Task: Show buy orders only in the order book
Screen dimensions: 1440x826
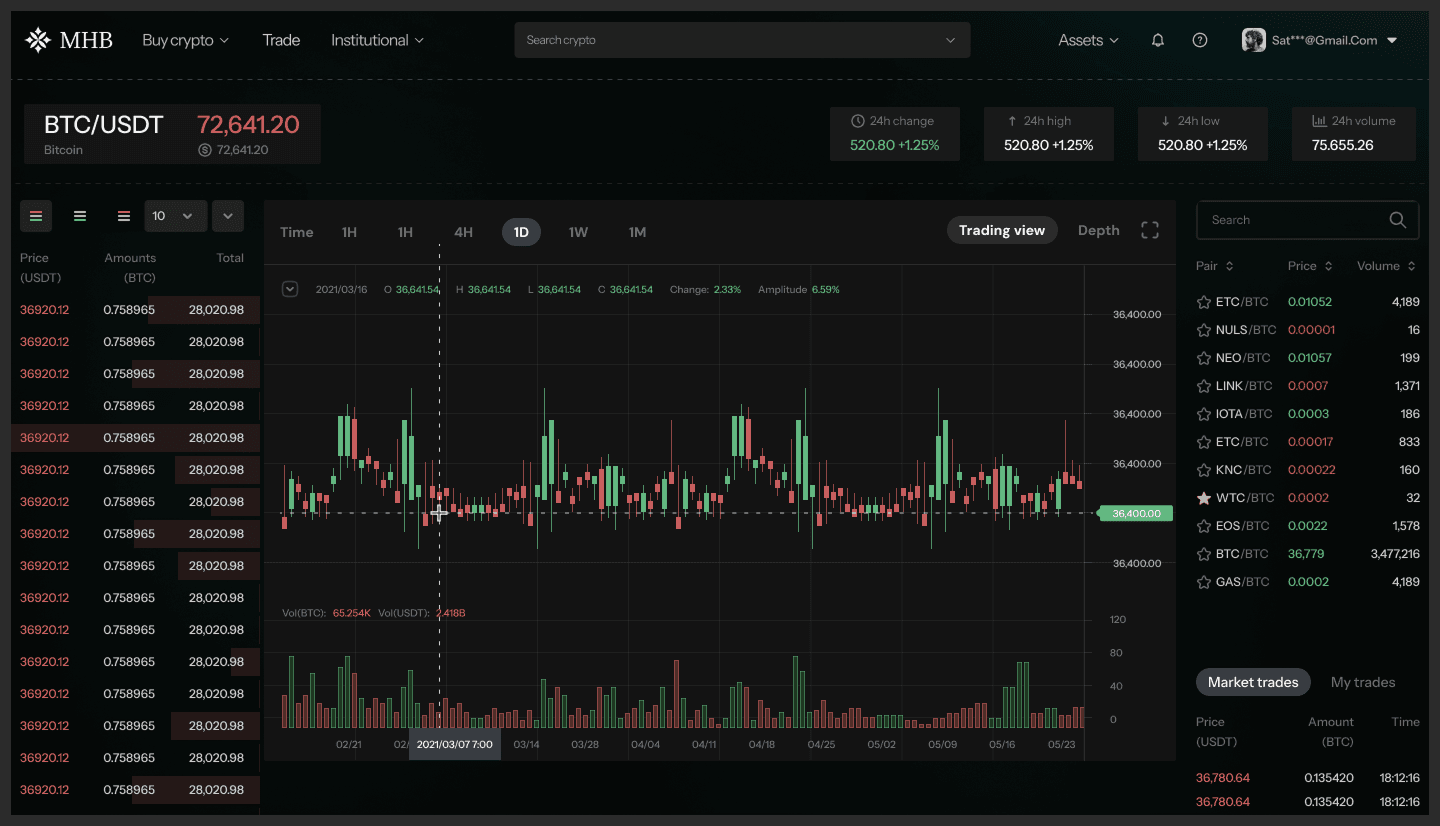Action: [80, 215]
